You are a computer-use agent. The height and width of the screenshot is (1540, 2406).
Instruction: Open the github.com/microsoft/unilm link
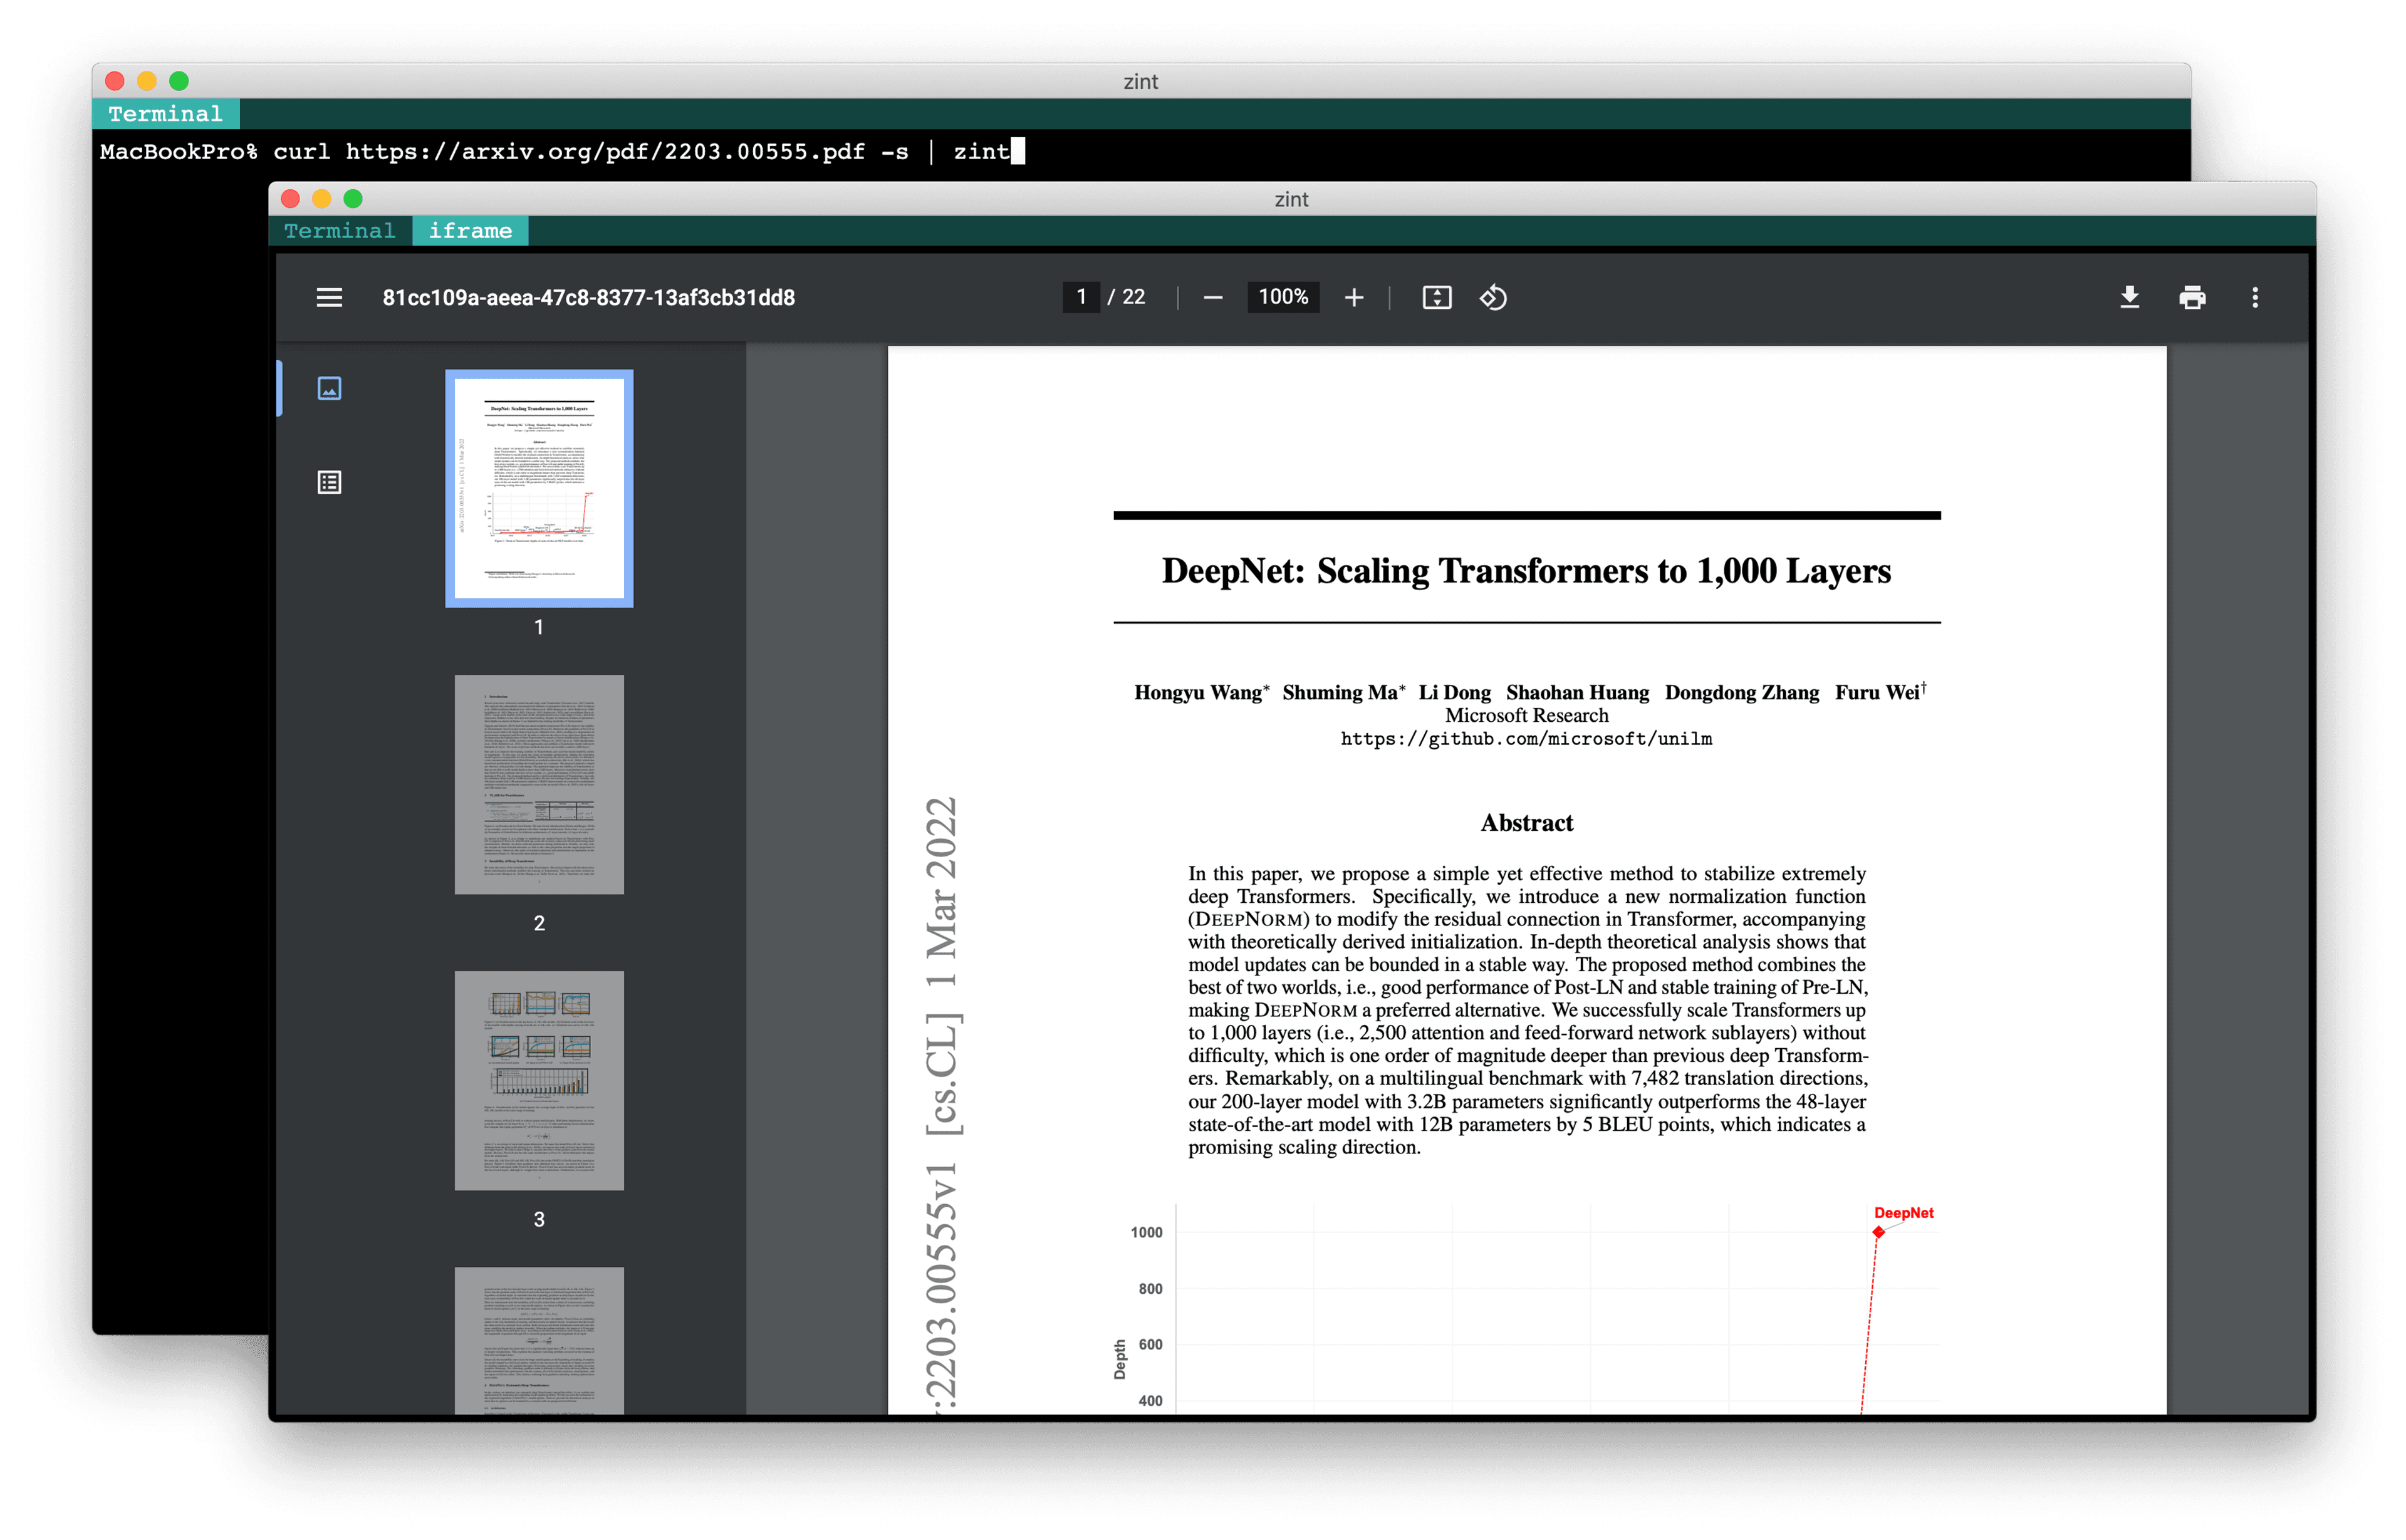pos(1526,739)
